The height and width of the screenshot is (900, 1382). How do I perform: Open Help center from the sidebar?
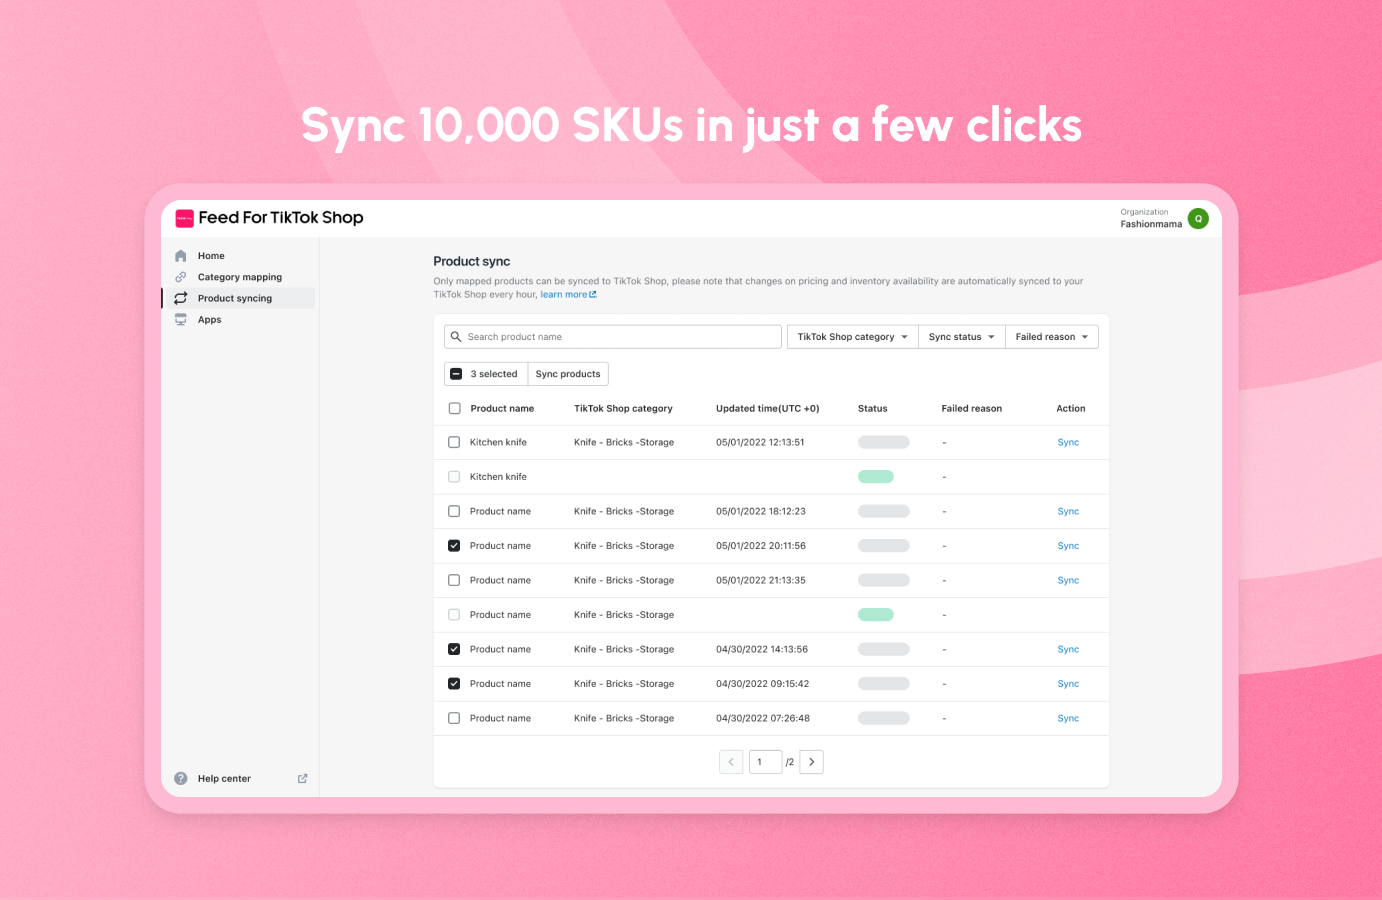click(x=224, y=778)
